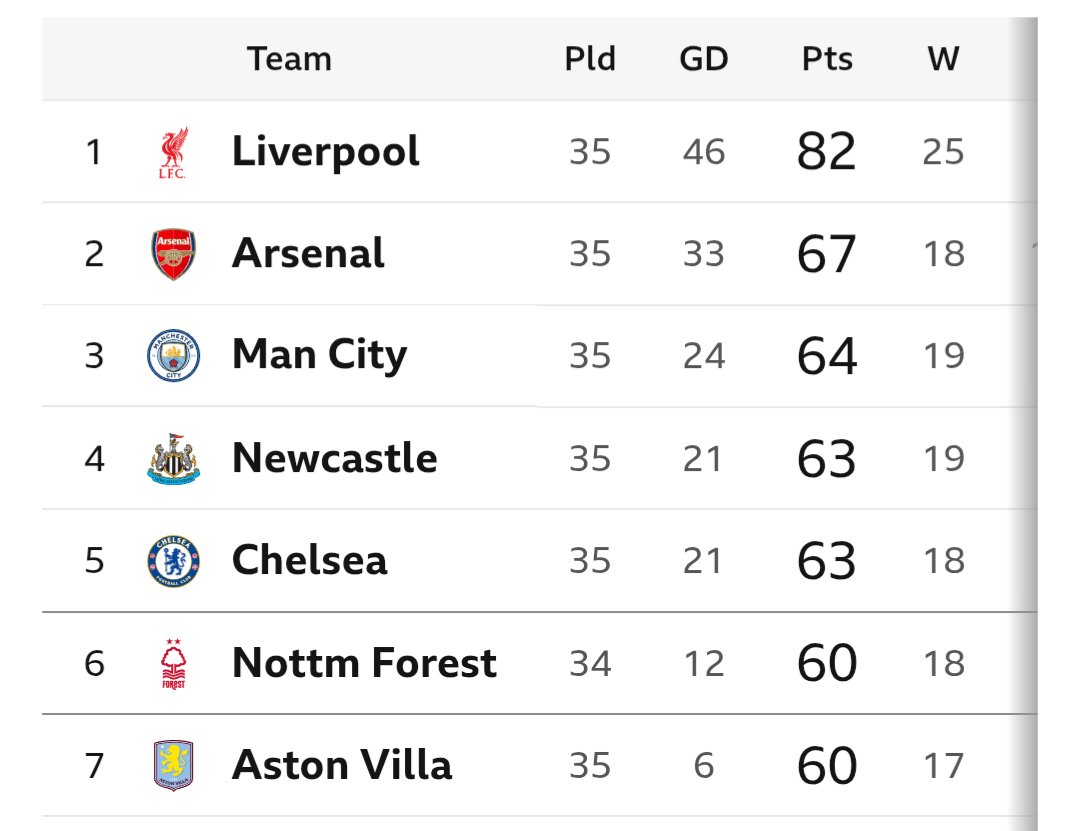The height and width of the screenshot is (831, 1080).
Task: Open the Newcastle team link
Action: [x=335, y=458]
